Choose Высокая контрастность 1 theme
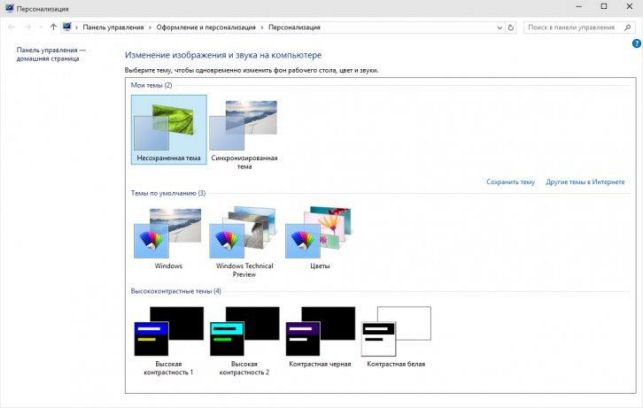Screen dimensions: 643x408 (169, 341)
